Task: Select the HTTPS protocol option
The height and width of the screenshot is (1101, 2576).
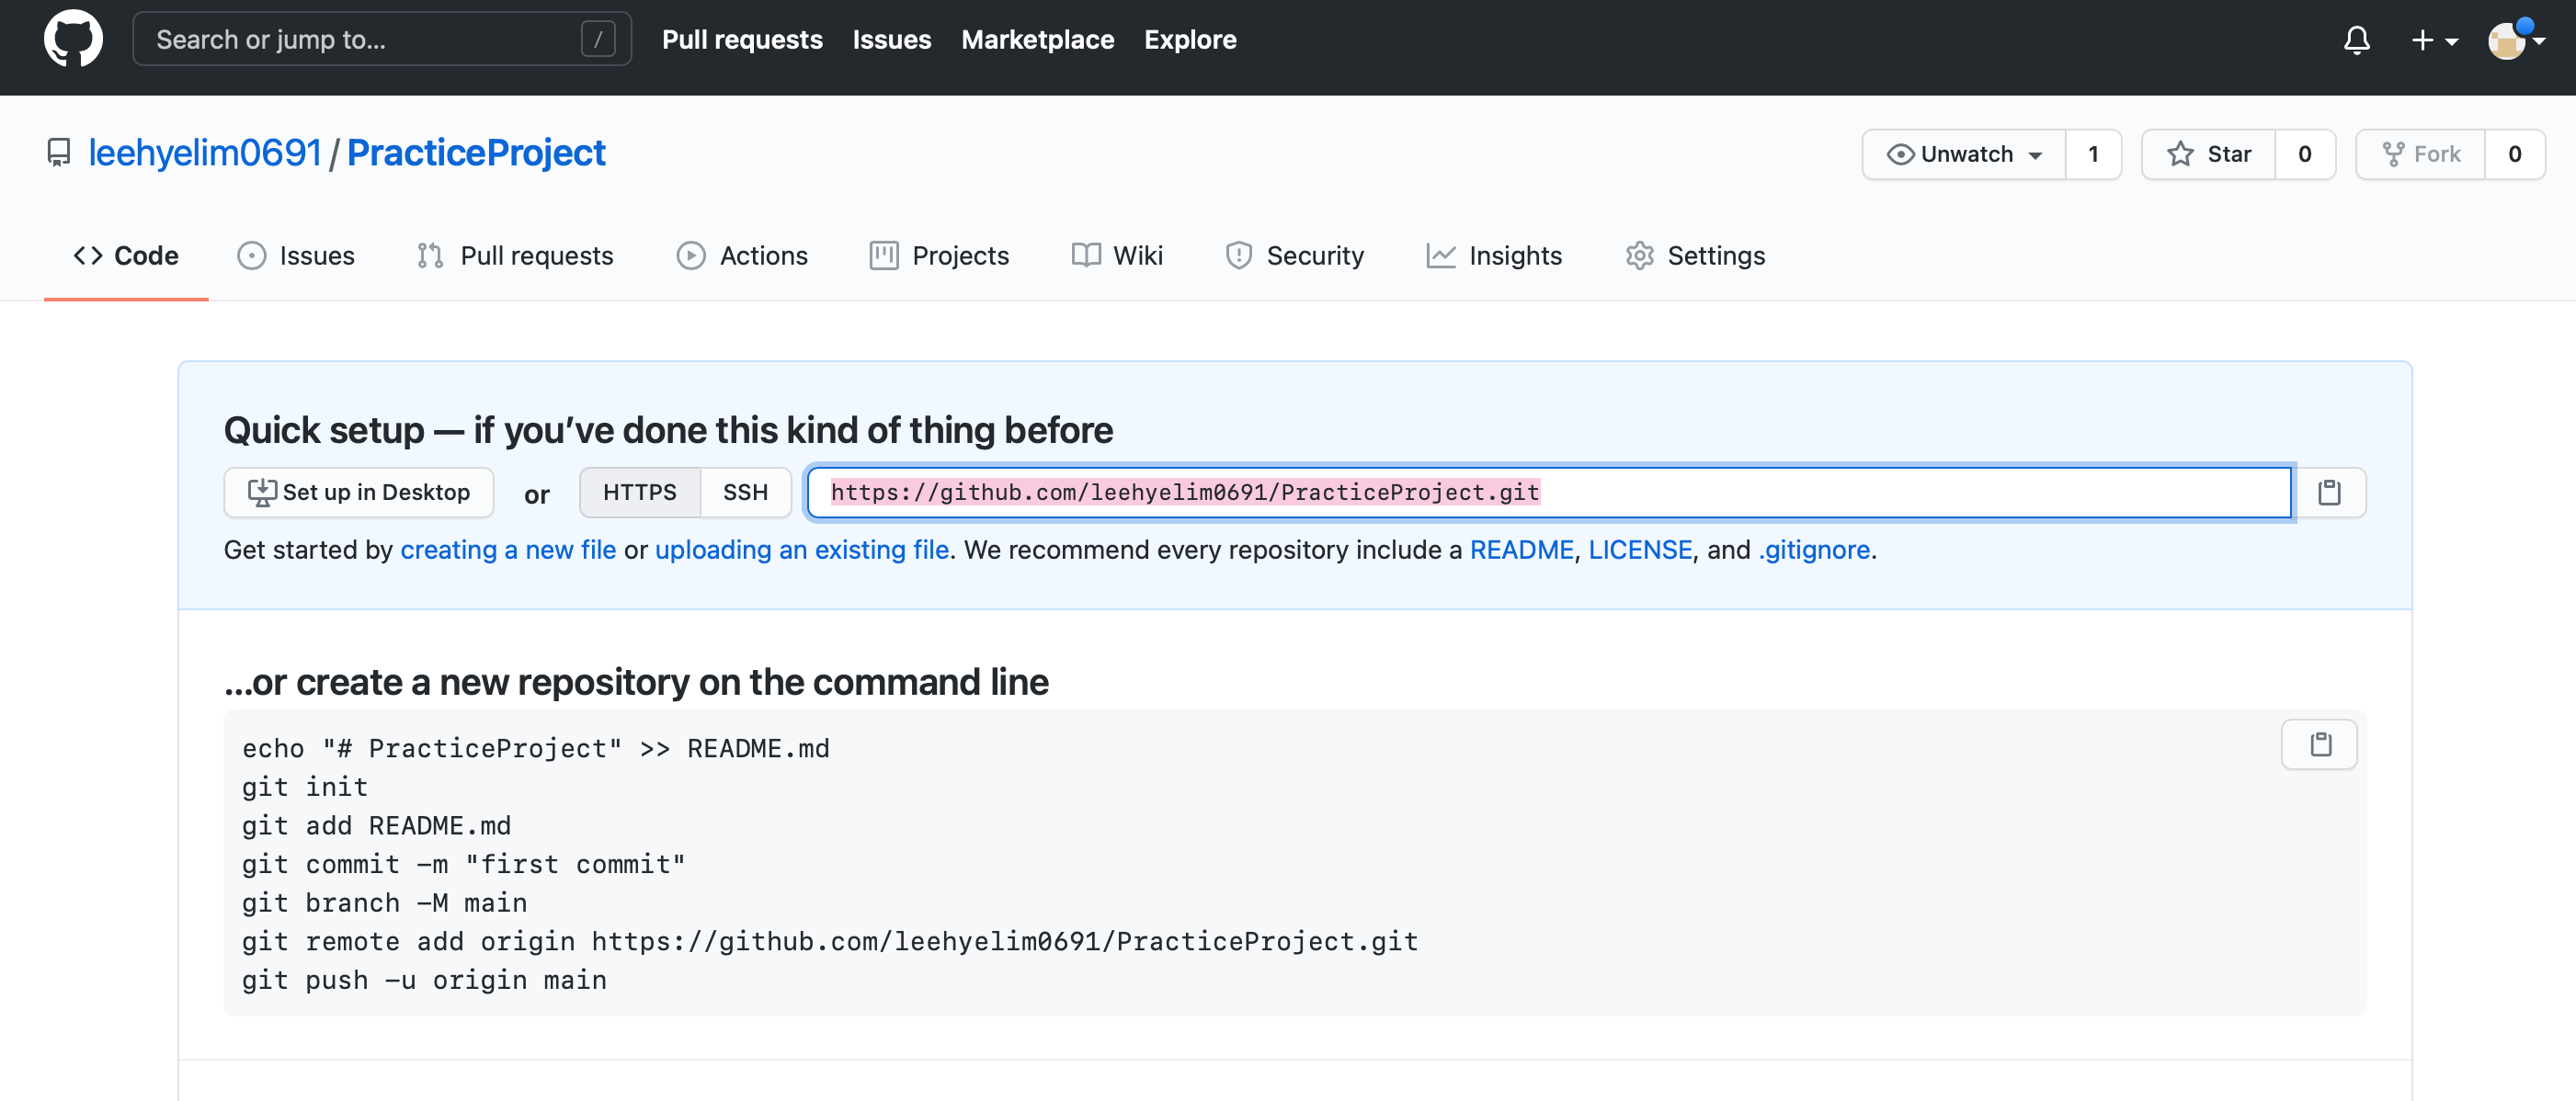Action: (639, 492)
